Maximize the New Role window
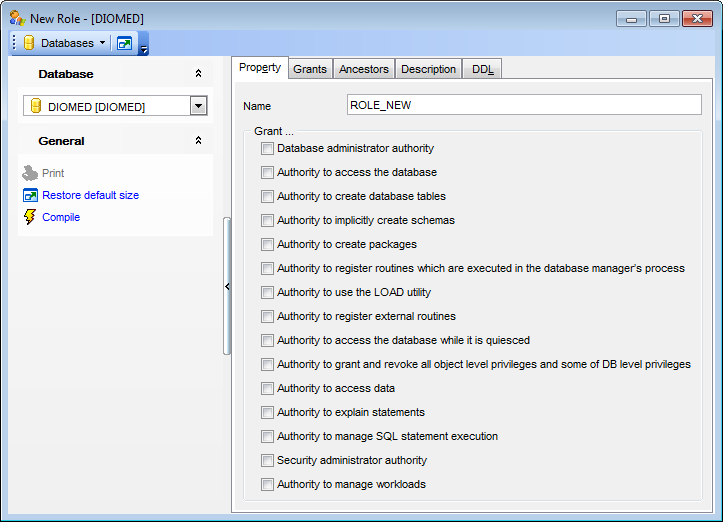 pyautogui.click(x=664, y=19)
